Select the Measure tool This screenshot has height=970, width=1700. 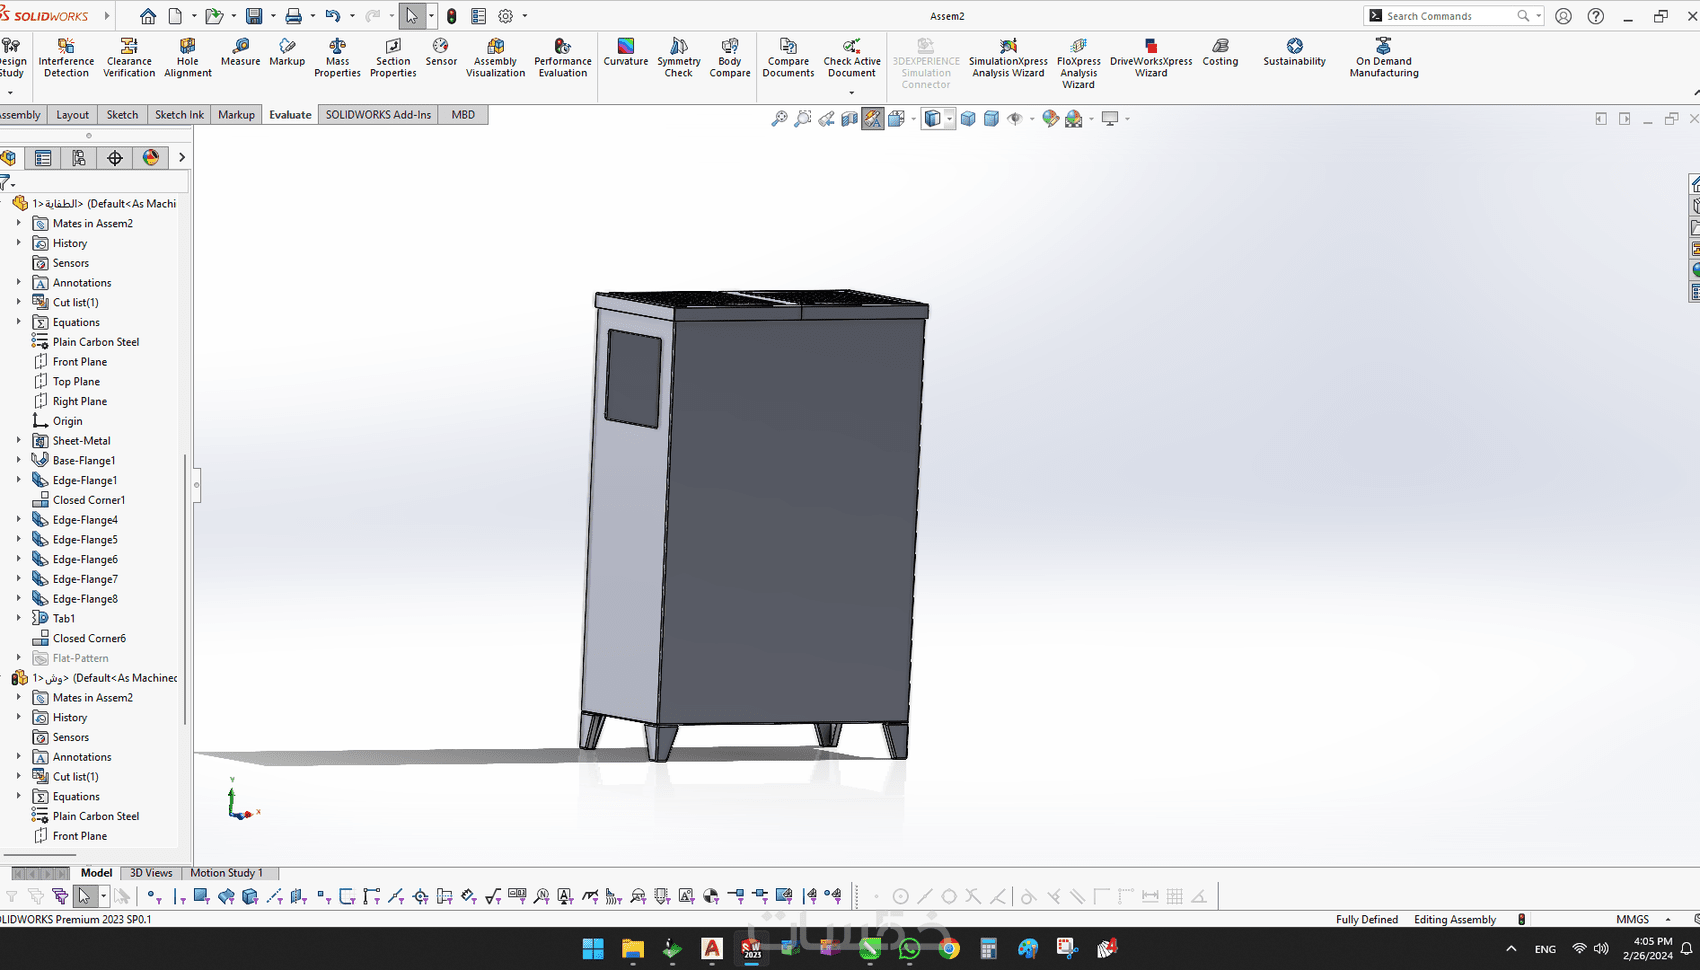tap(240, 52)
